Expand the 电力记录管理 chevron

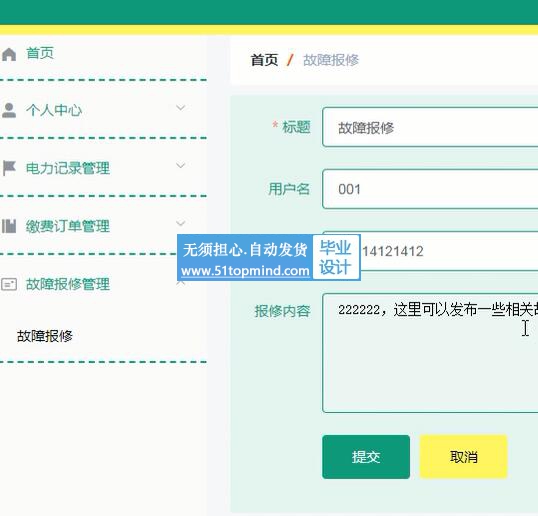tap(180, 166)
